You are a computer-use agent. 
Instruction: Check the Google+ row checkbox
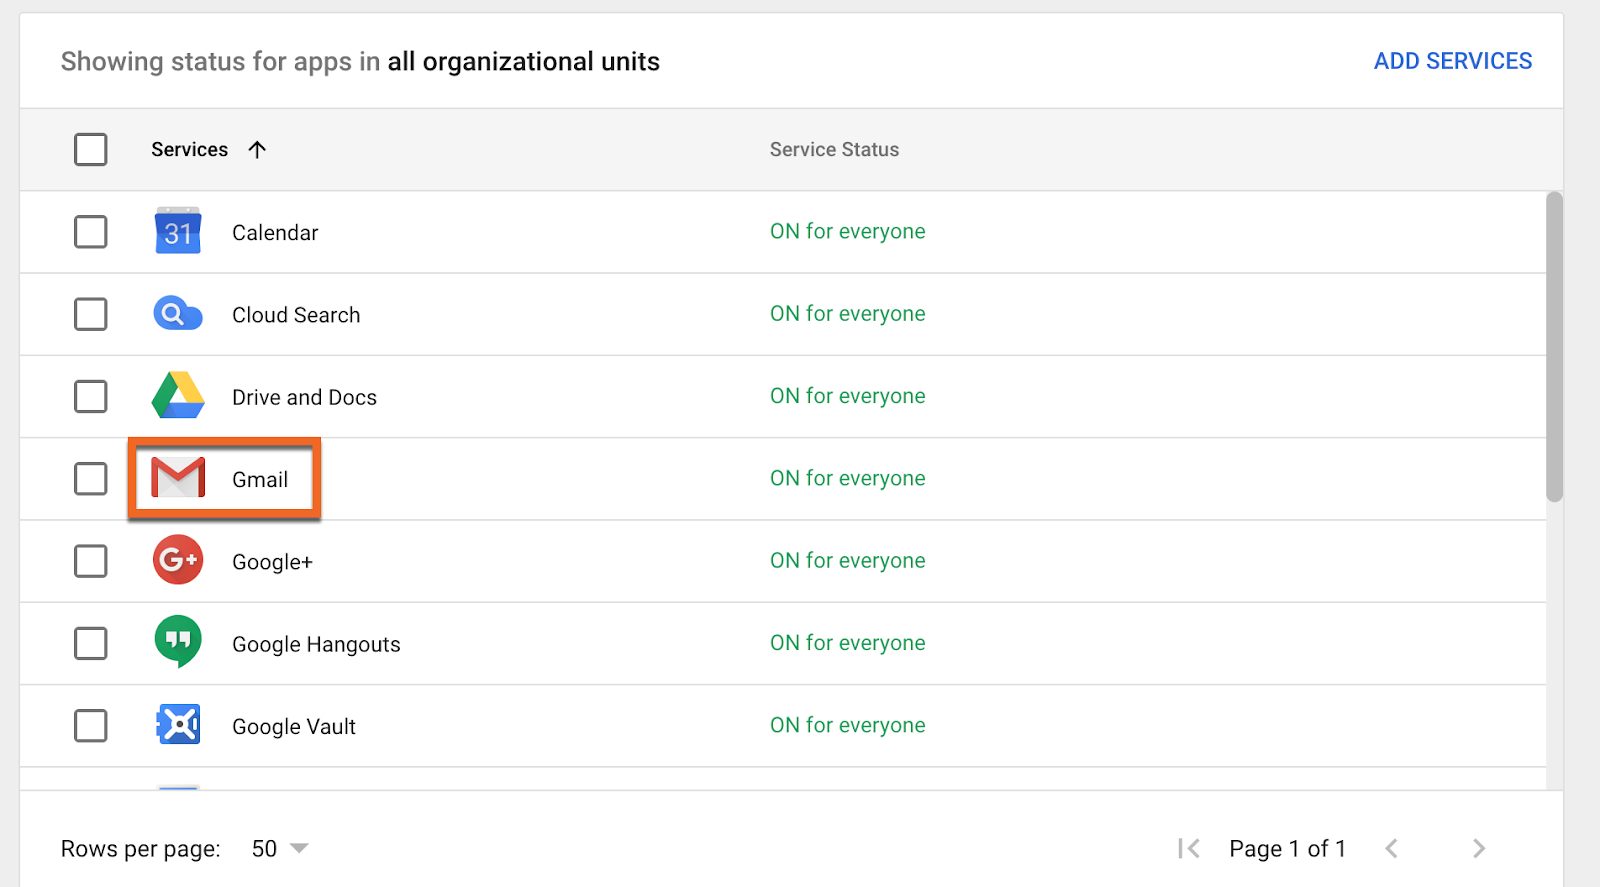[x=91, y=561]
